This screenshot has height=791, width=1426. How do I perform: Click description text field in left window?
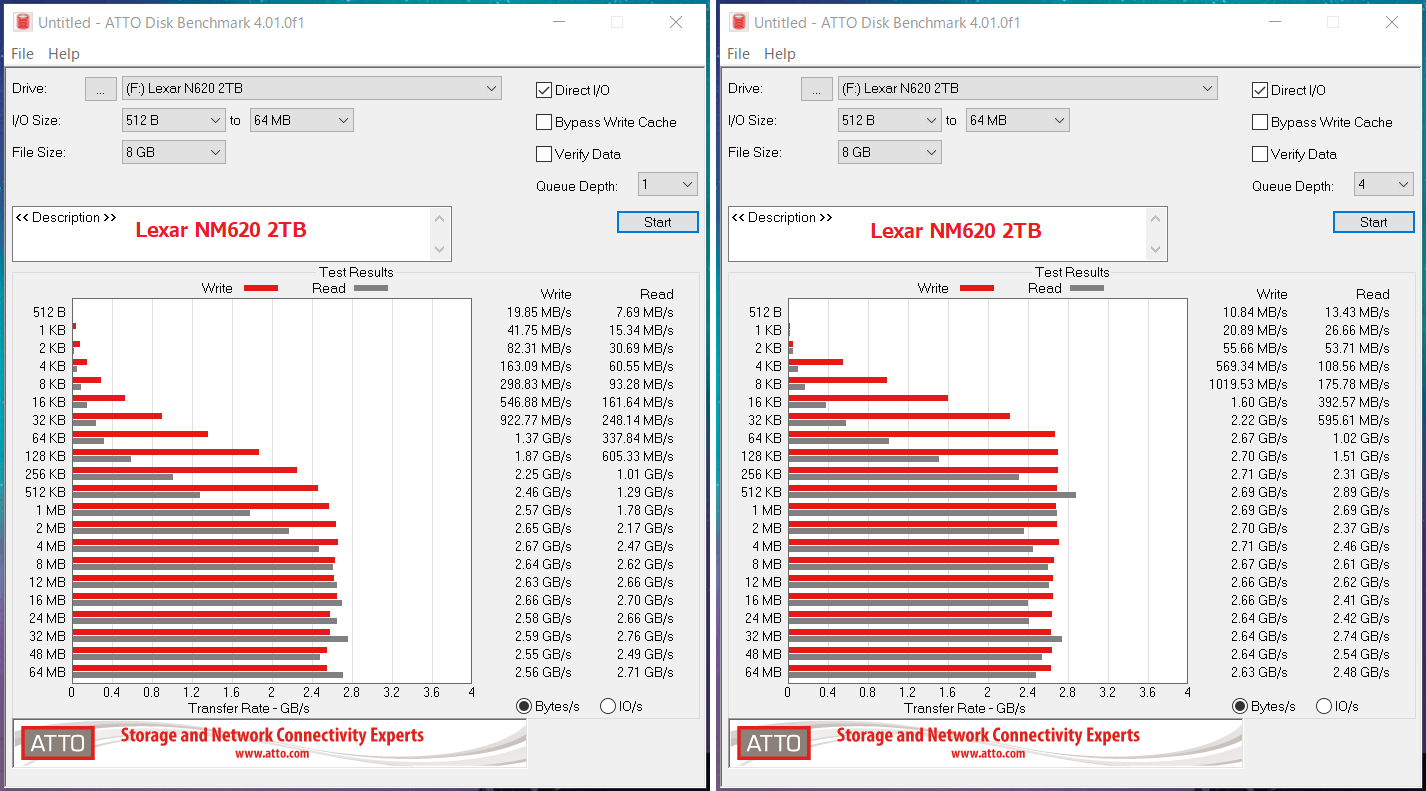click(x=222, y=234)
